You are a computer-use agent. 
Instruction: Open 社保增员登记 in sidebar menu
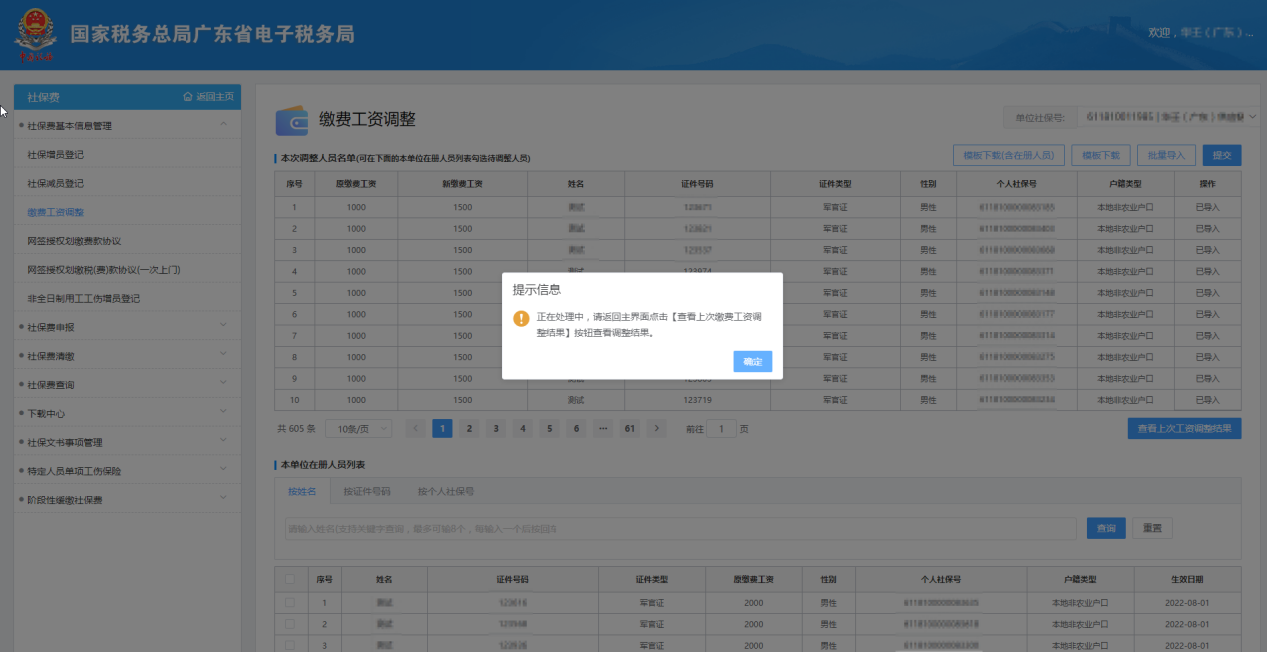[56, 155]
